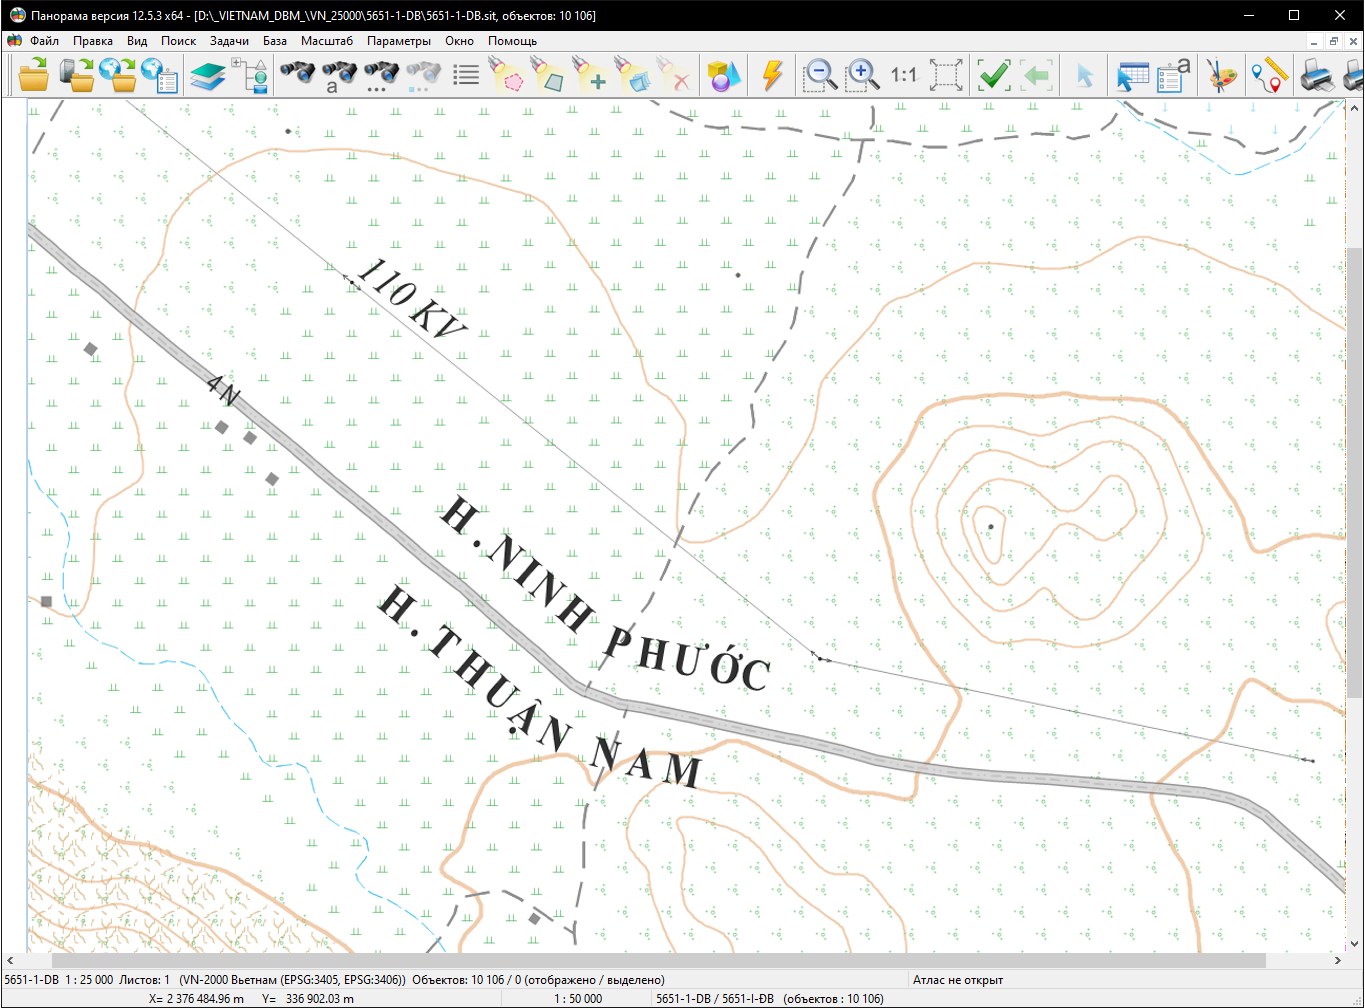
Task: Click the fit-whole-map frame icon
Action: pos(946,75)
